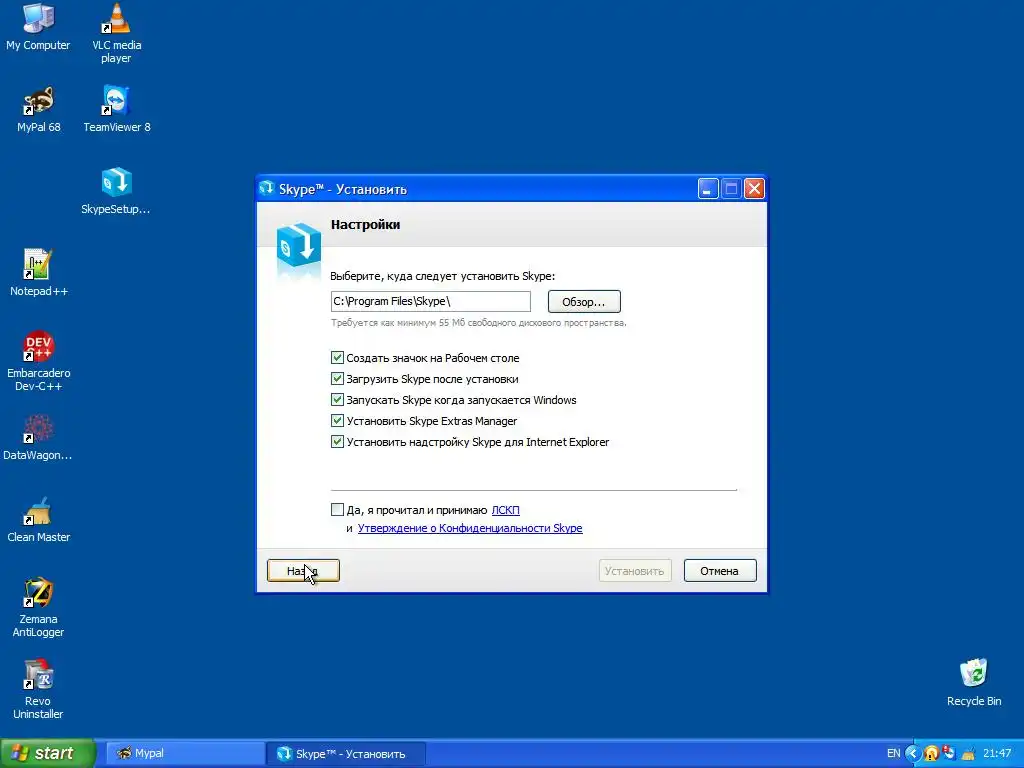Select Zemana AntiLogger shortcut
This screenshot has height=768, width=1024.
point(38,607)
